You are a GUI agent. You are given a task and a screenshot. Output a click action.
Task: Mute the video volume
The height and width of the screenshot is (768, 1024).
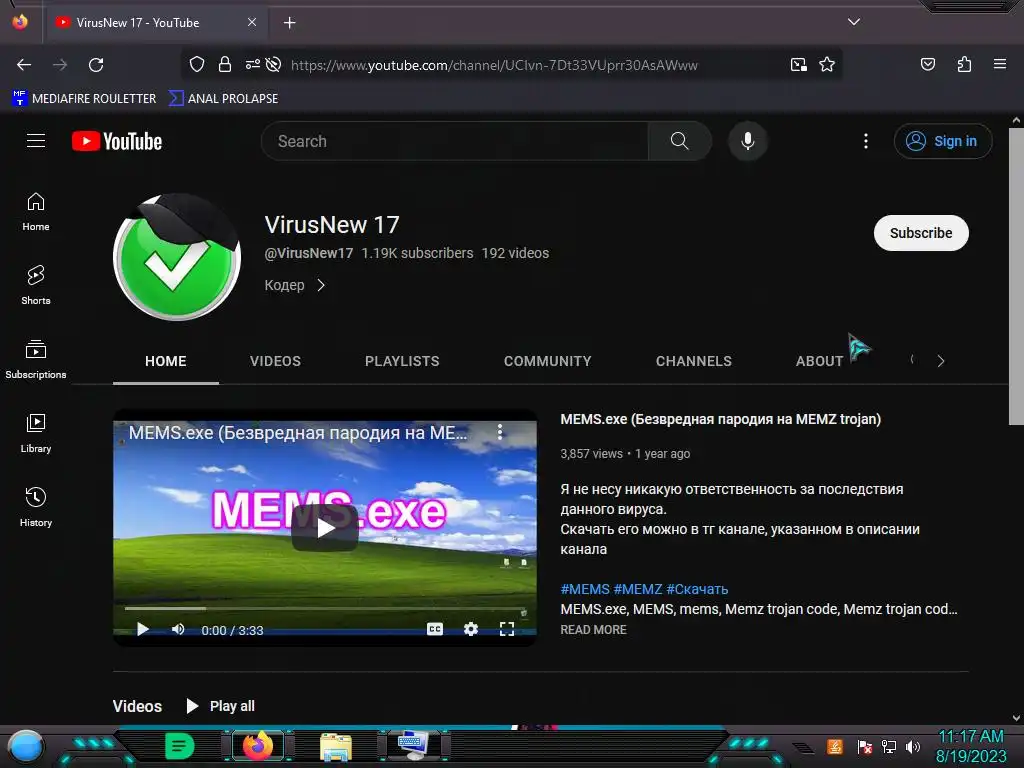(x=178, y=630)
